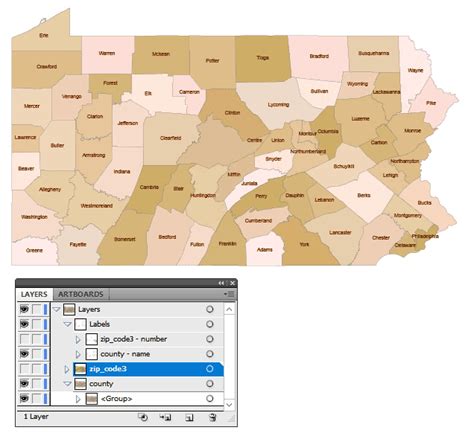
Task: Select the zip_code3 - number row
Action: coord(137,339)
